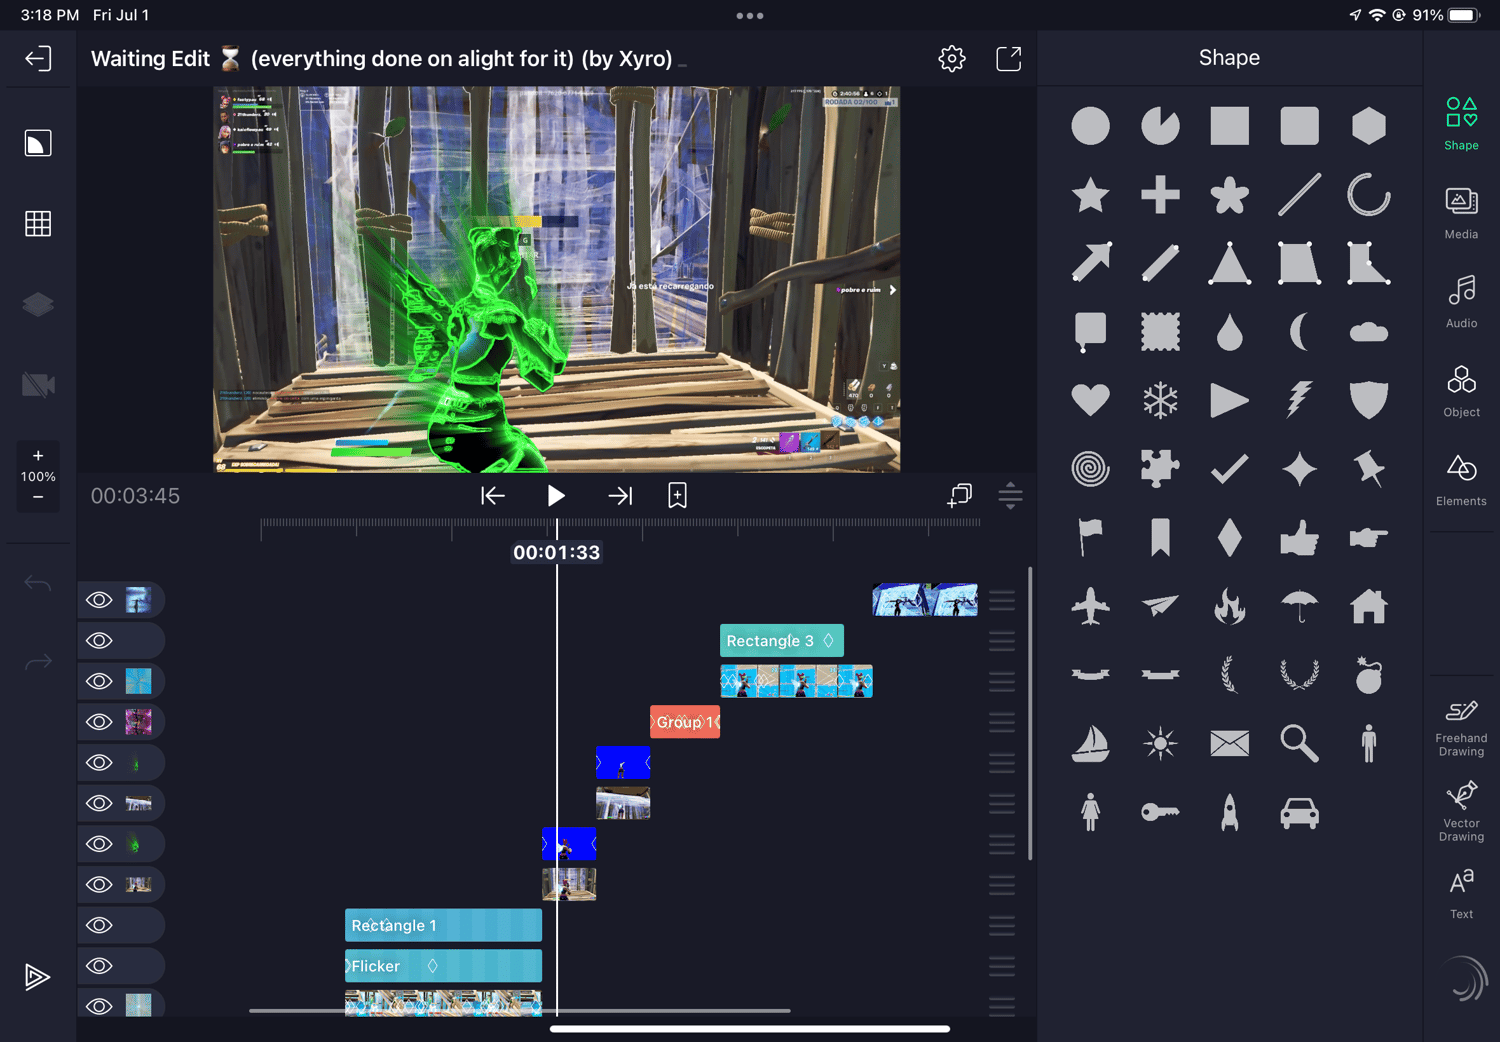Screen dimensions: 1500x1042
Task: Open duplicate layer copy icon
Action: [x=959, y=495]
